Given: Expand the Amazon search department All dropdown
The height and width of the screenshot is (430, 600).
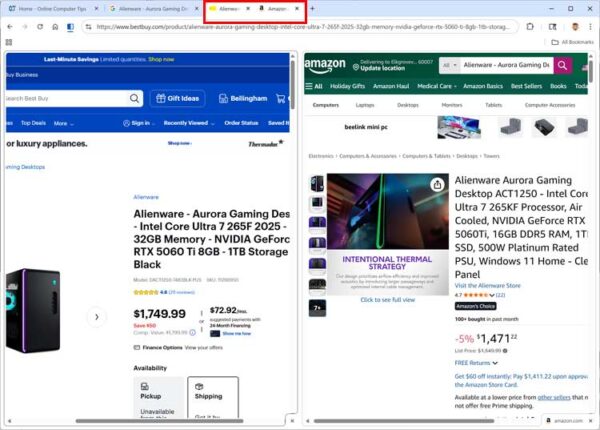Looking at the screenshot, I should [450, 65].
